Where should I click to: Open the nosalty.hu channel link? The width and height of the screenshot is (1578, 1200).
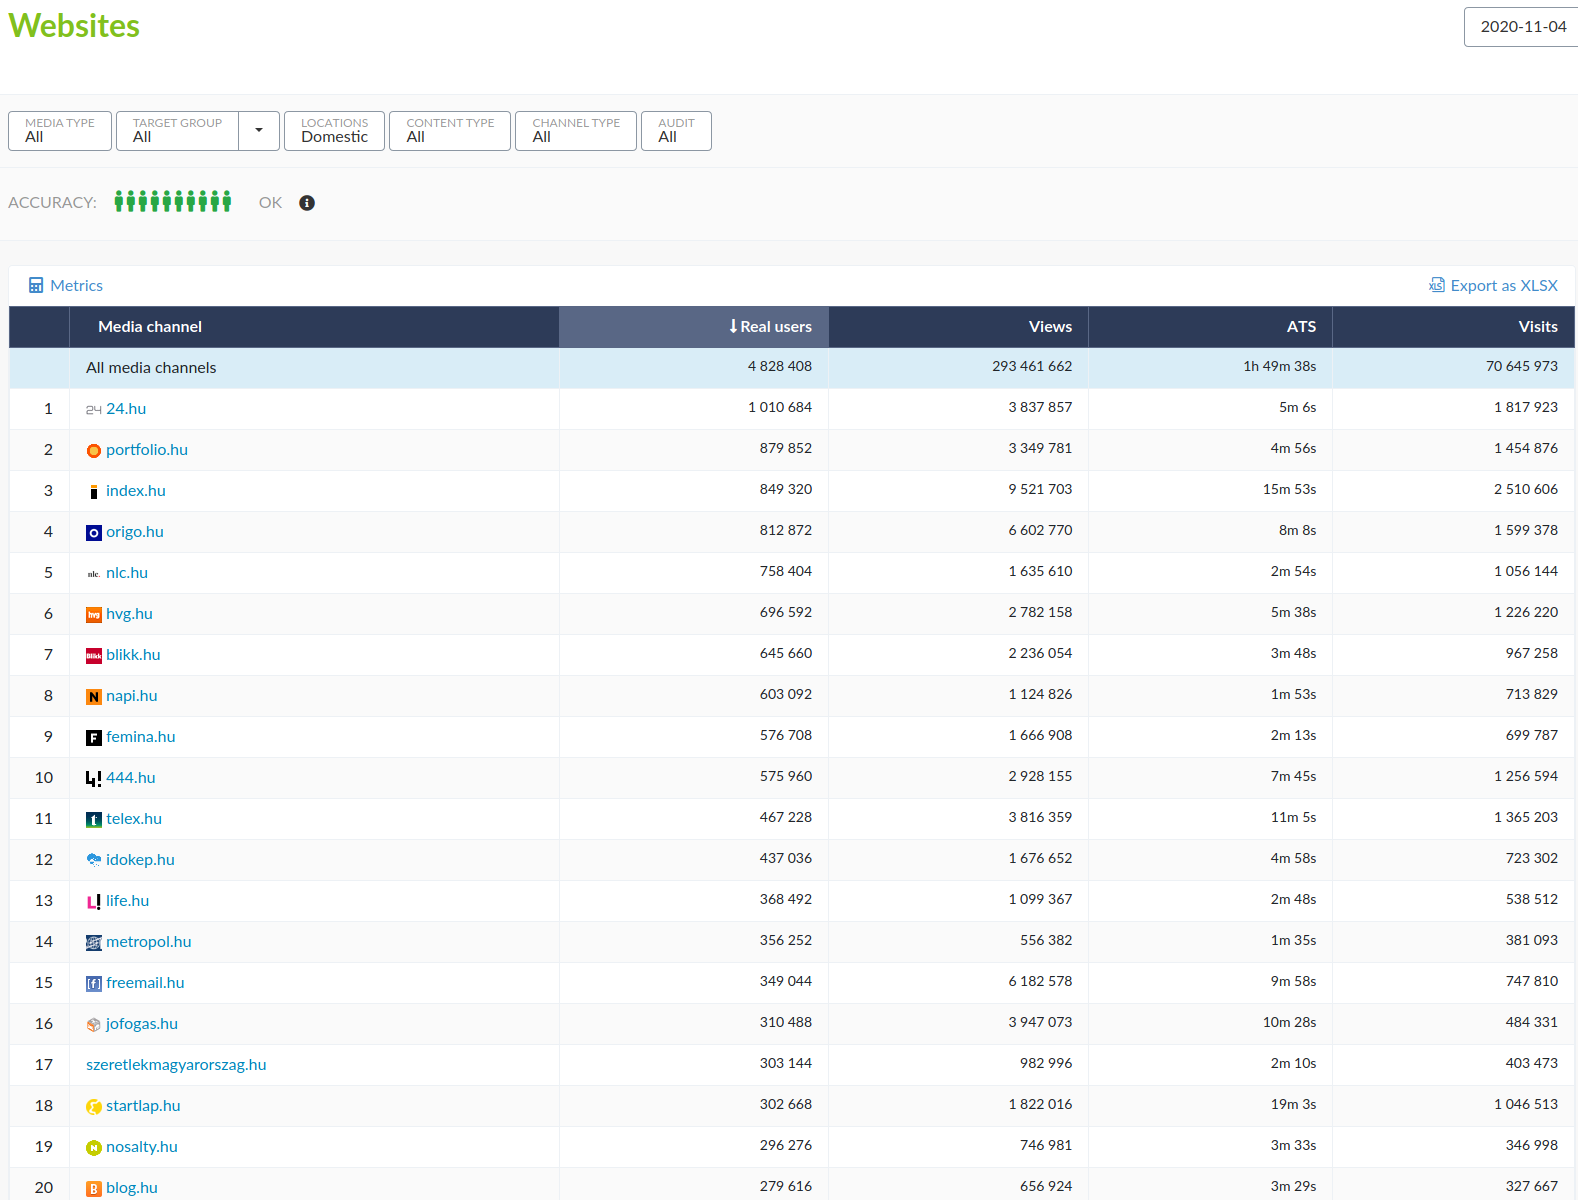click(x=142, y=1147)
